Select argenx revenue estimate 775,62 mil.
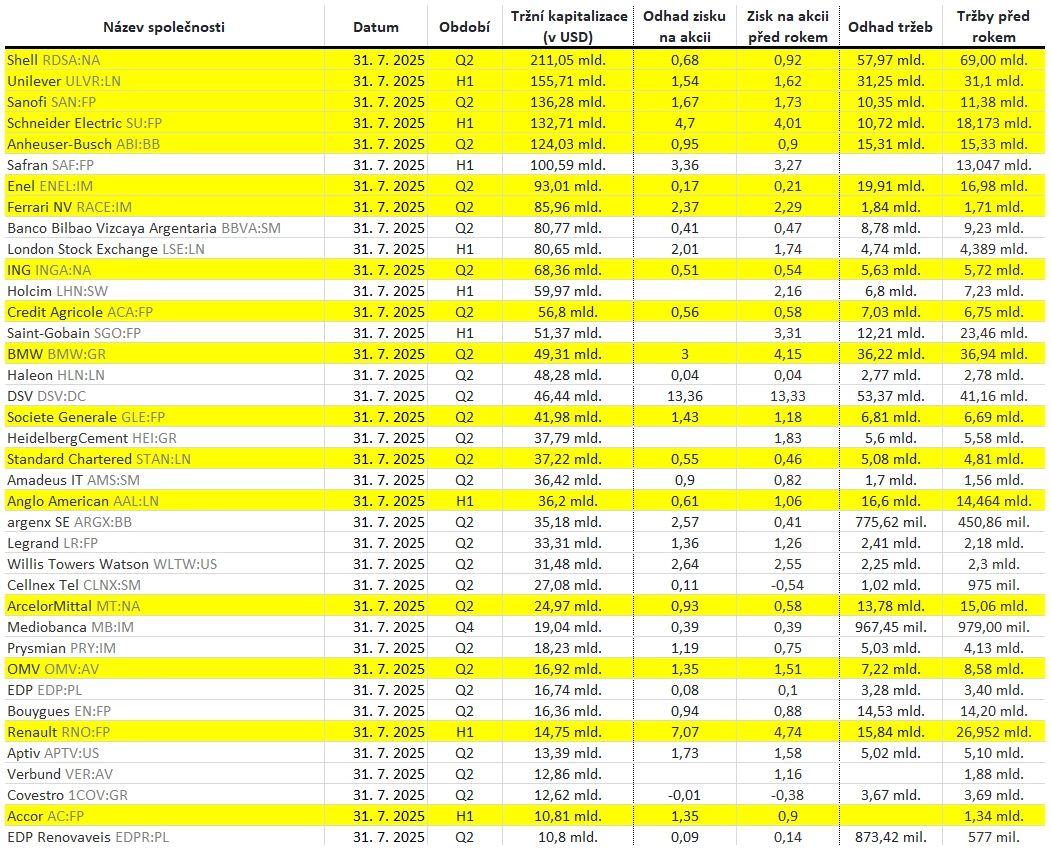The width and height of the screenshot is (1051, 852). pos(890,522)
